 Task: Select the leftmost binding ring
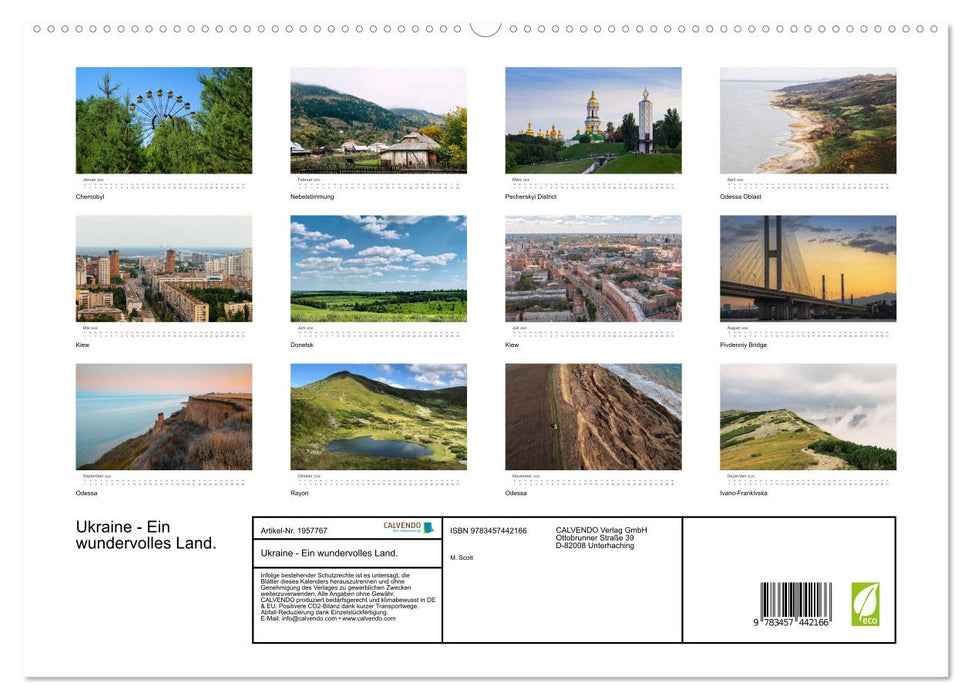pos(36,30)
